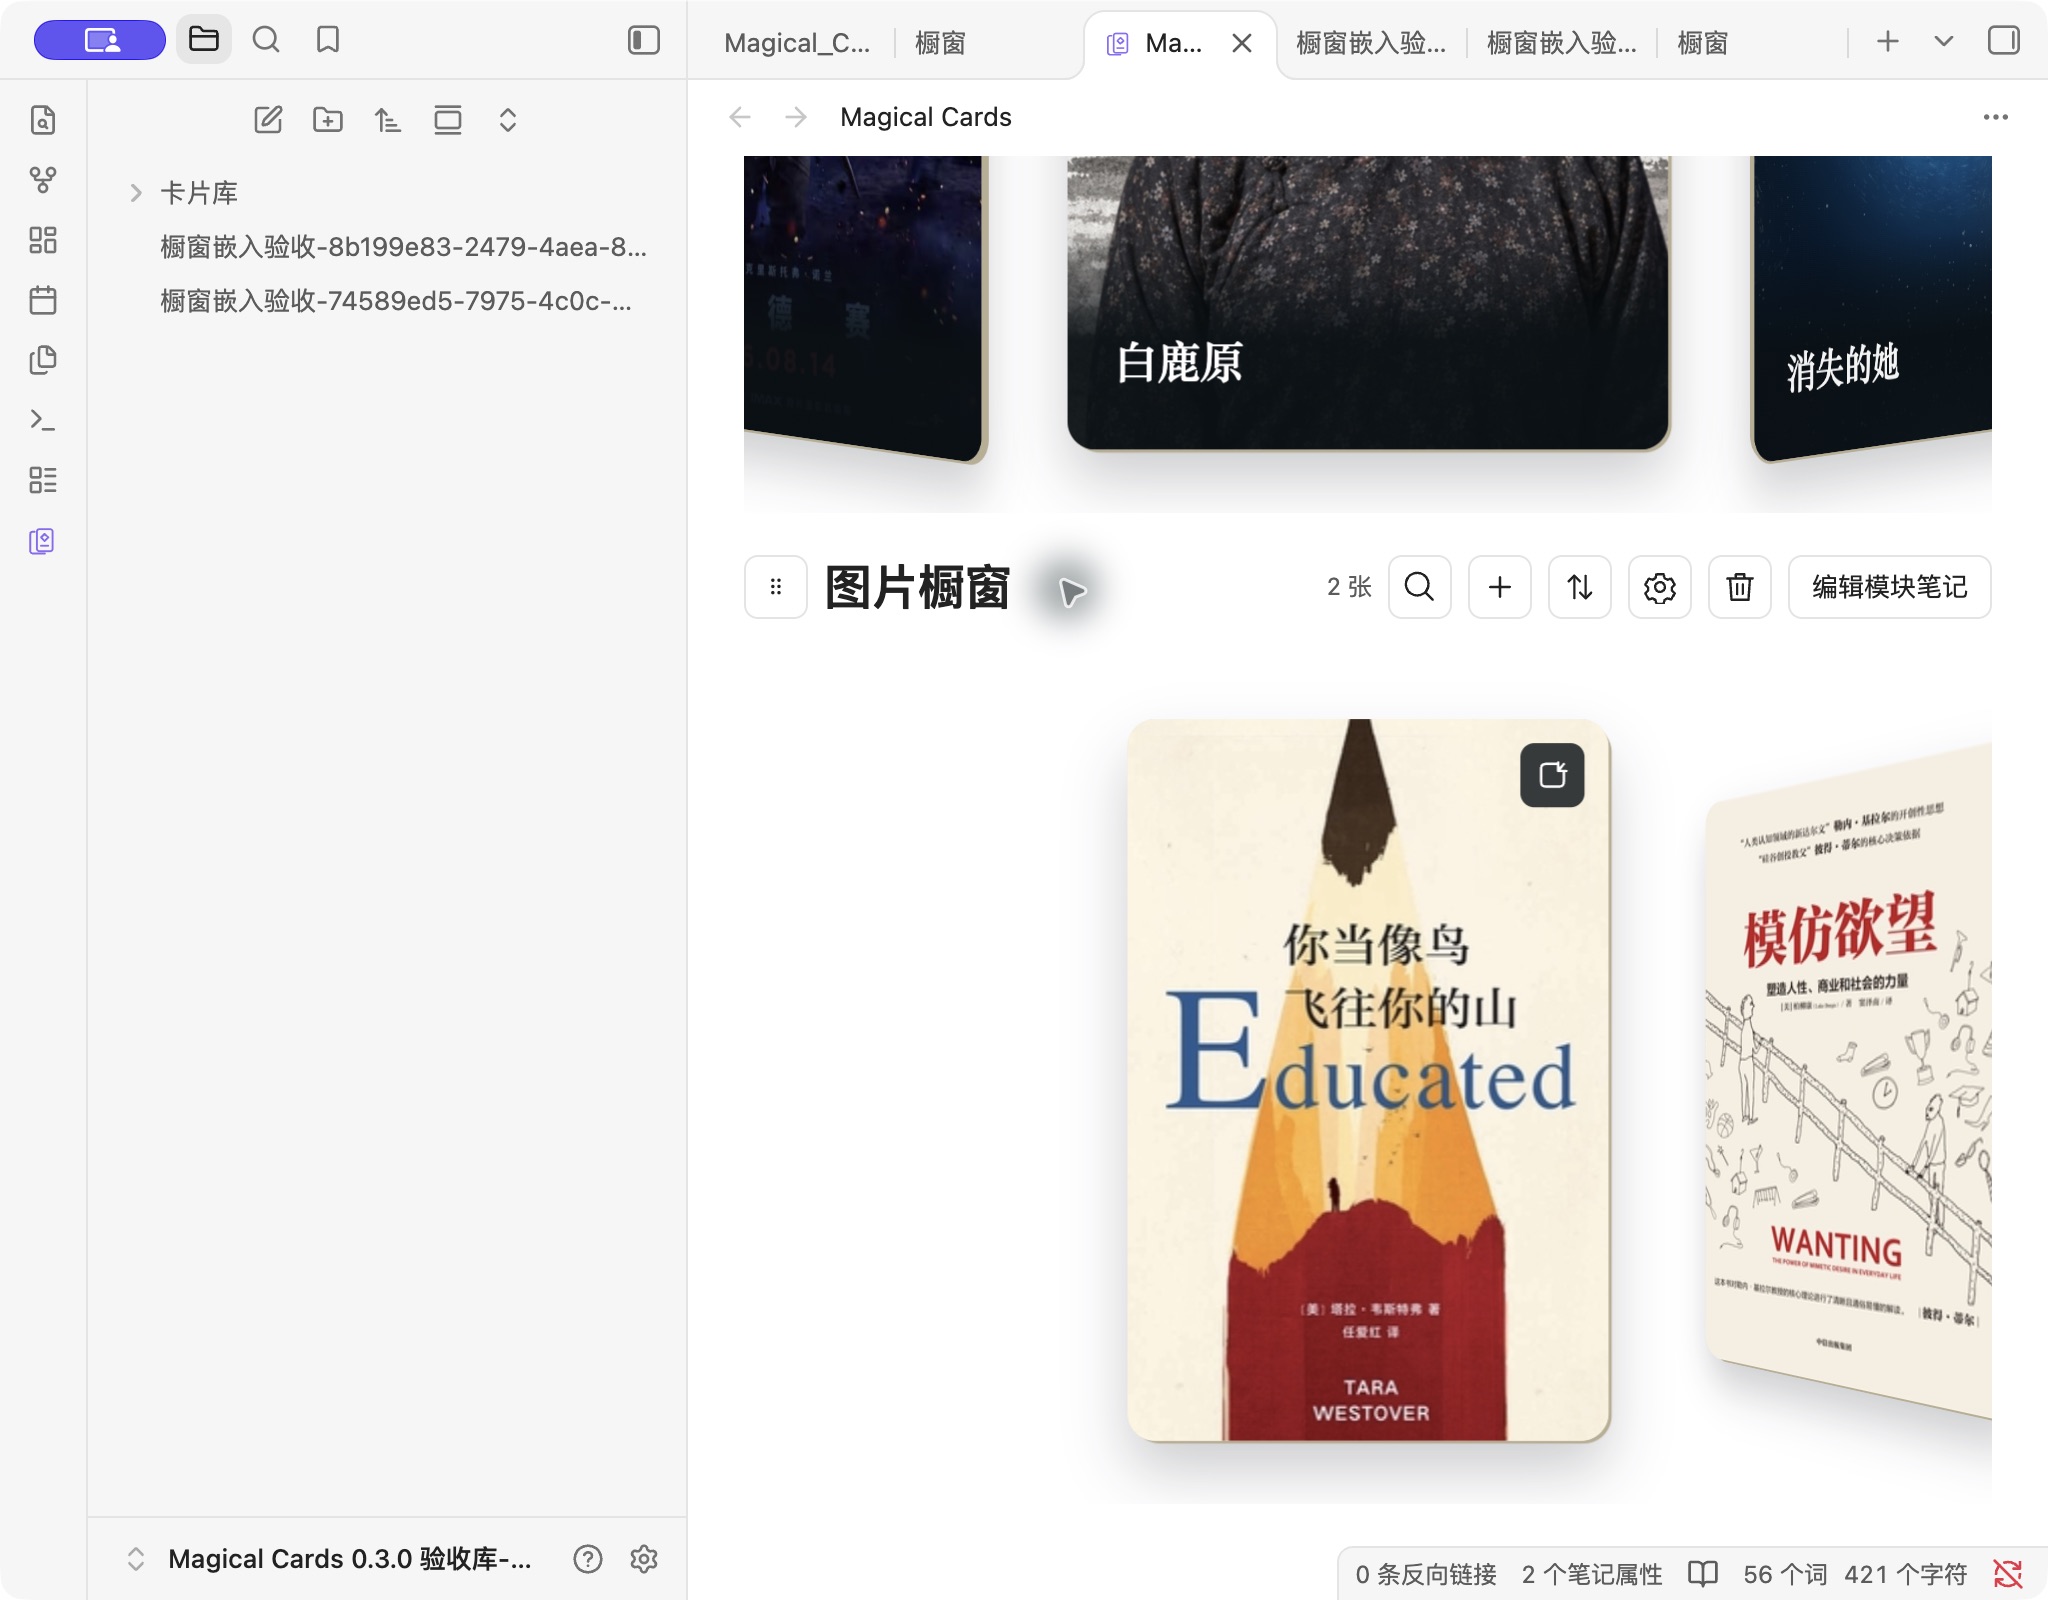Open the search panel icon
The height and width of the screenshot is (1600, 2048).
(266, 40)
